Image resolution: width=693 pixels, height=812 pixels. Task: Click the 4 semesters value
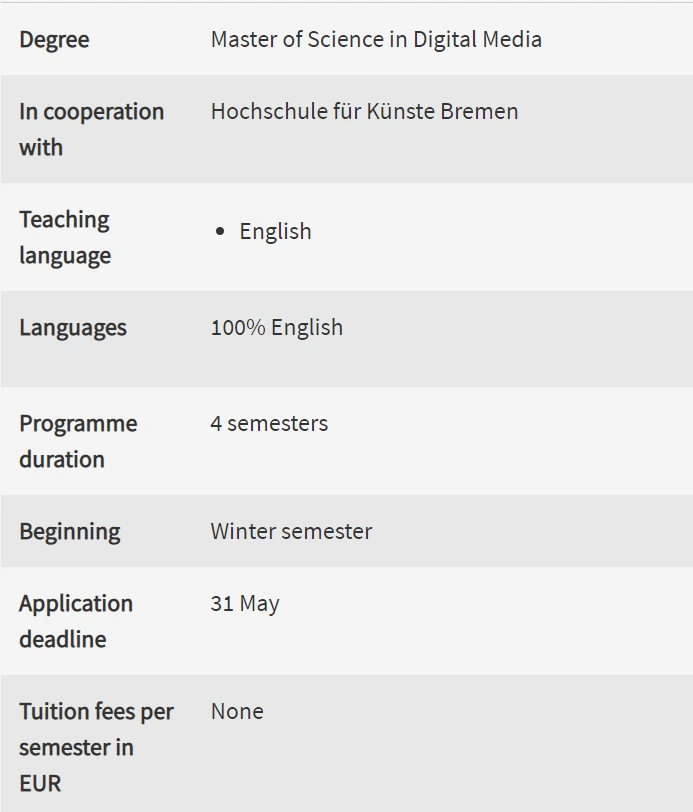[x=269, y=424]
